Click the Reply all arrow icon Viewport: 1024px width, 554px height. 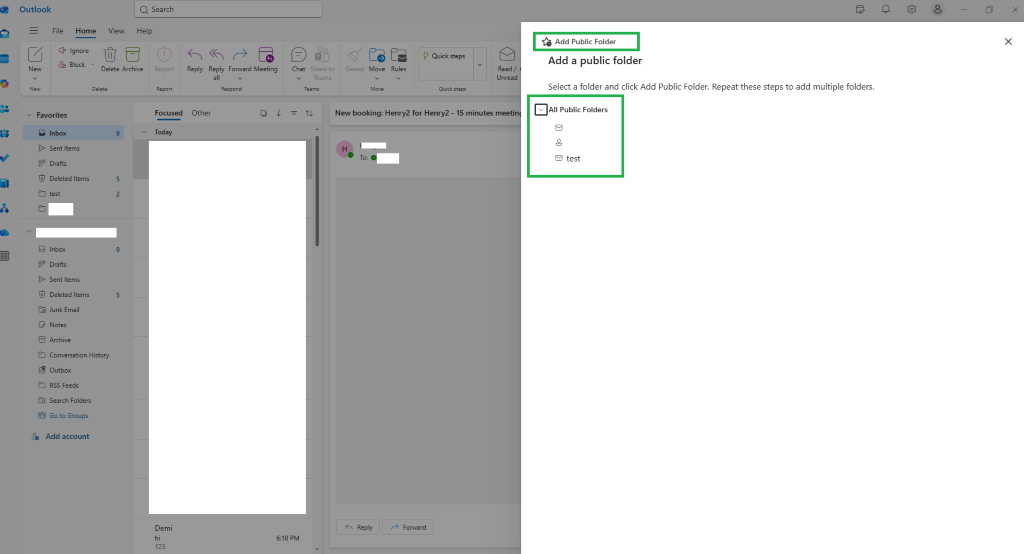tap(216, 54)
